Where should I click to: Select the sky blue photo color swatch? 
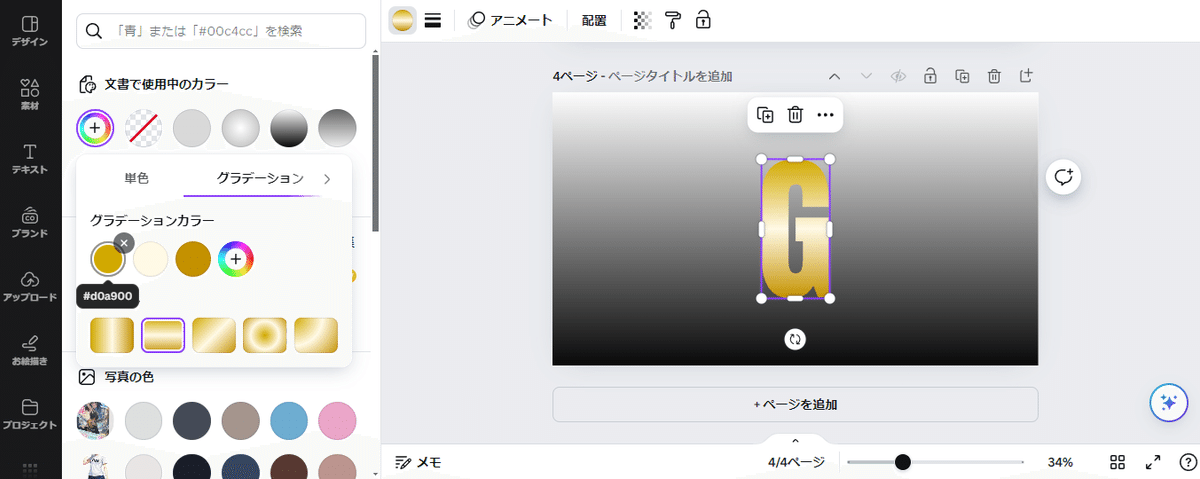click(x=289, y=421)
